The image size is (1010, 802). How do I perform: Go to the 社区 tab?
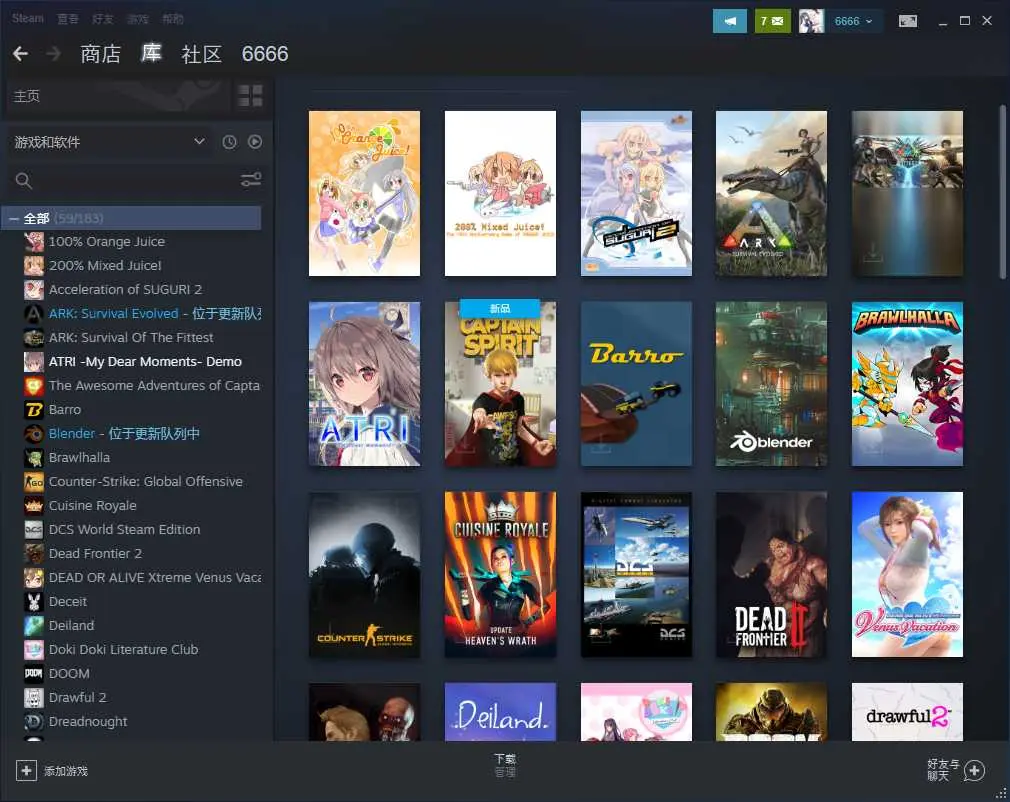(202, 53)
